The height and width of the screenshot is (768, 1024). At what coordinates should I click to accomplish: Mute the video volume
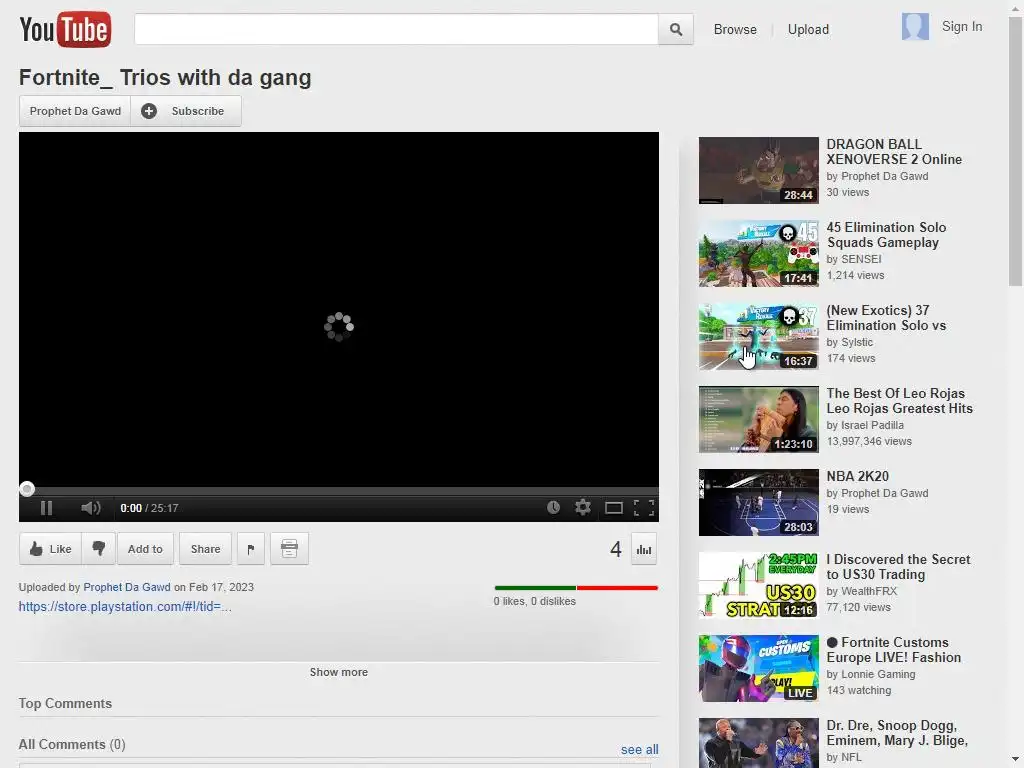[90, 507]
